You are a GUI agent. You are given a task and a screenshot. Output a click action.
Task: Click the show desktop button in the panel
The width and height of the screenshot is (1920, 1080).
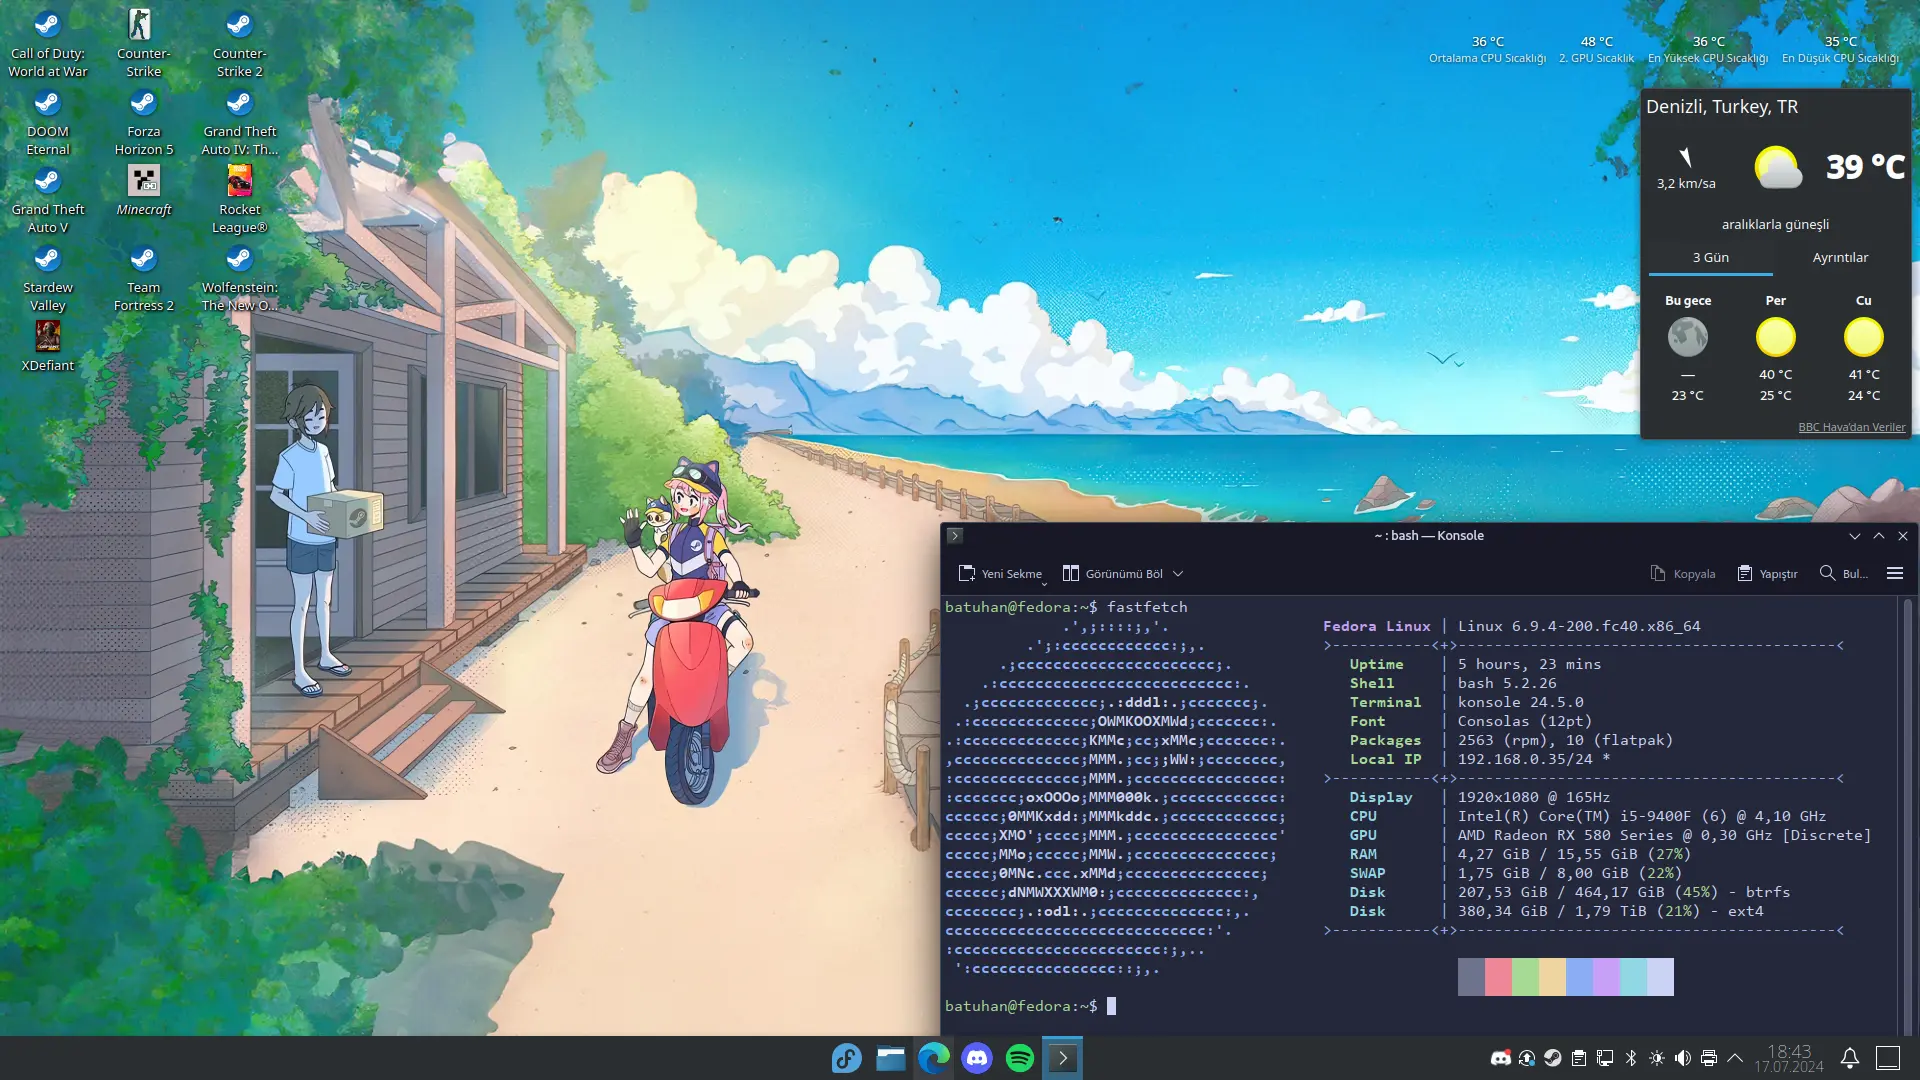(1888, 1058)
